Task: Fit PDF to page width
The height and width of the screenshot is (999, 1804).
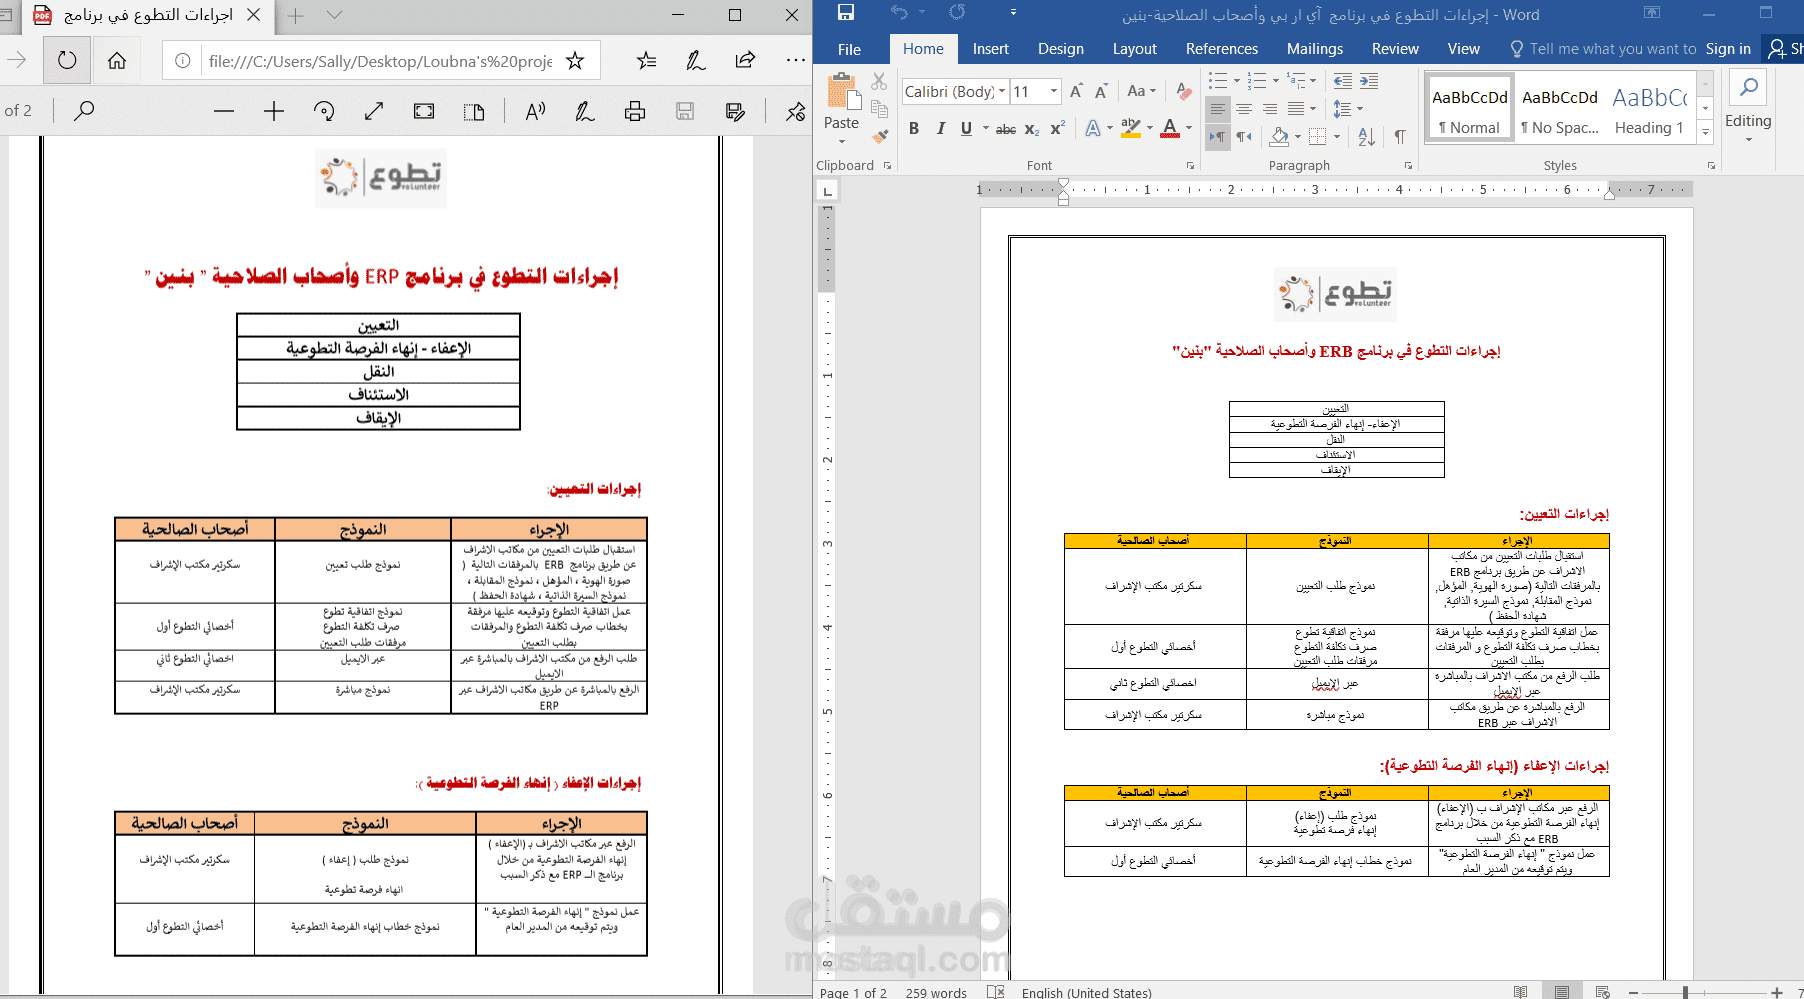Action: (x=374, y=111)
